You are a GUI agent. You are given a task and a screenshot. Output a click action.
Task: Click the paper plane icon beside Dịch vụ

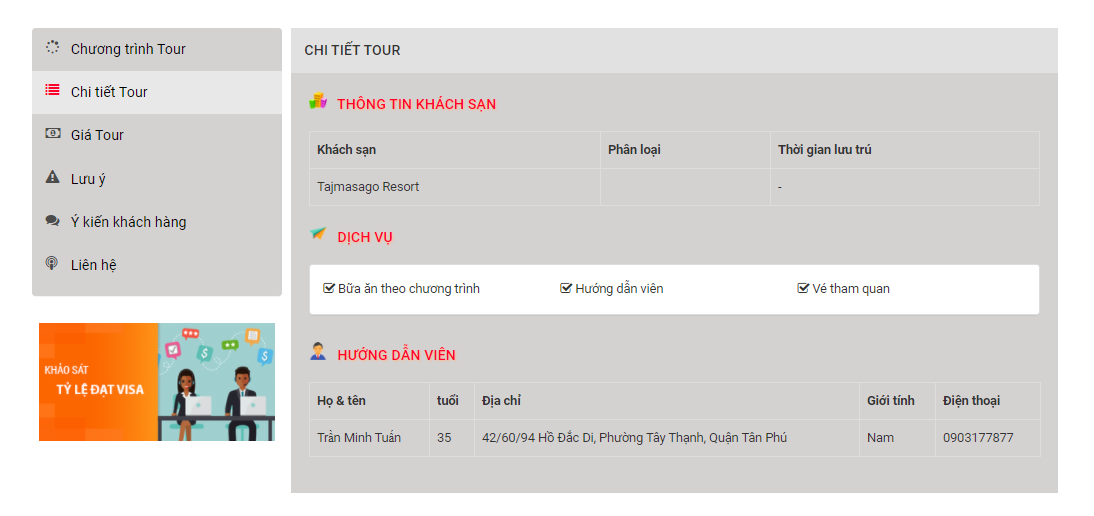[x=318, y=234]
